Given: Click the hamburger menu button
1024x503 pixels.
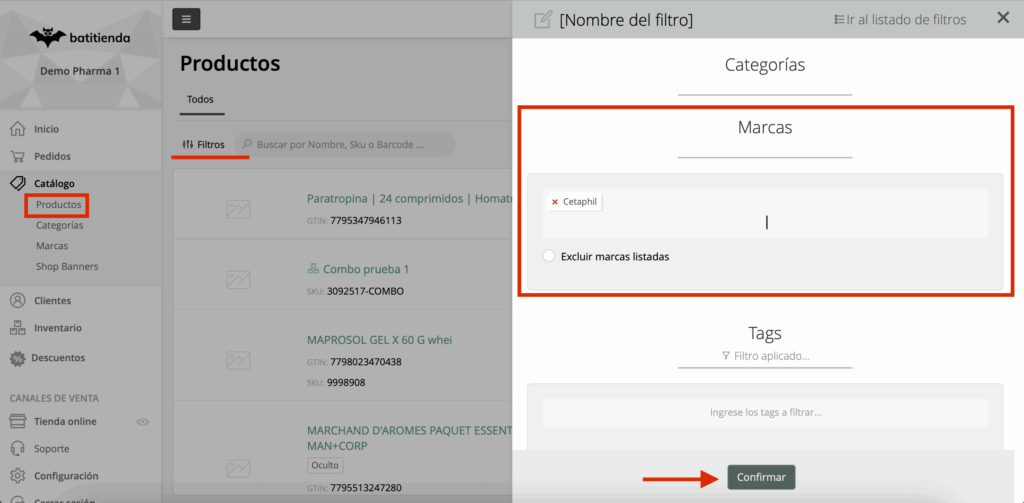Looking at the screenshot, I should click(186, 19).
